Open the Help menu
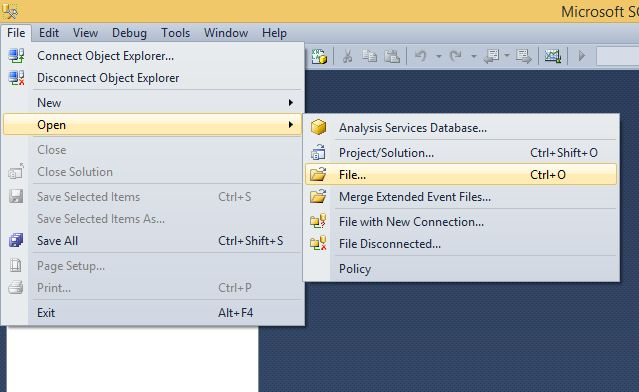 [274, 33]
